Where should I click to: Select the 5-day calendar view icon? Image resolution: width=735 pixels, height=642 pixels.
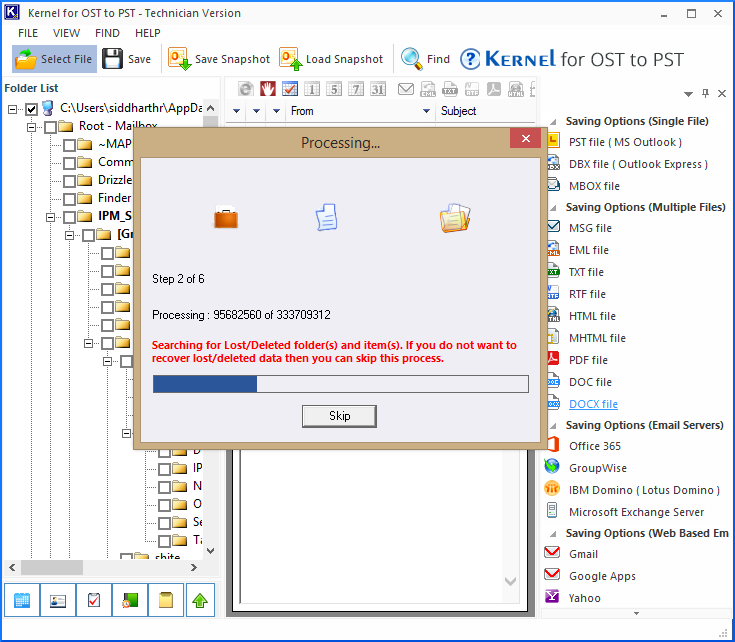(334, 89)
